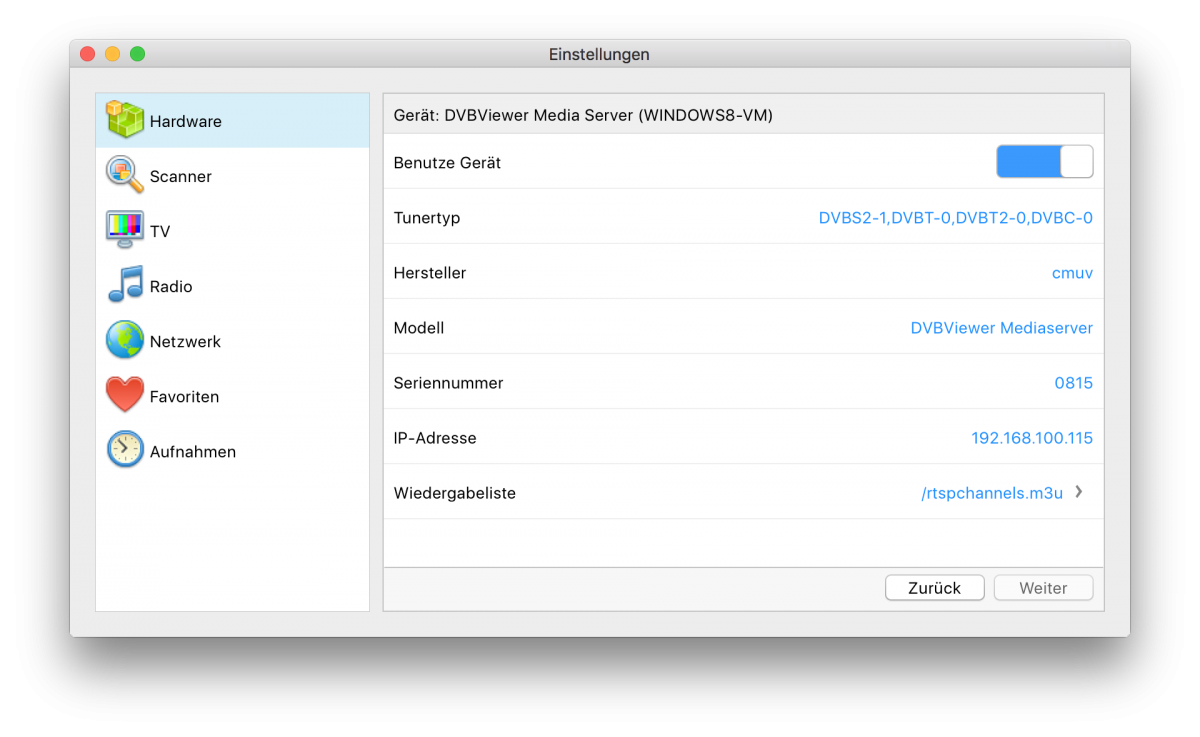Image resolution: width=1200 pixels, height=737 pixels.
Task: Click the Tunertyp value DVBS2-1,DVBT-0,DVBT2-0,DVBC-0
Action: [956, 218]
